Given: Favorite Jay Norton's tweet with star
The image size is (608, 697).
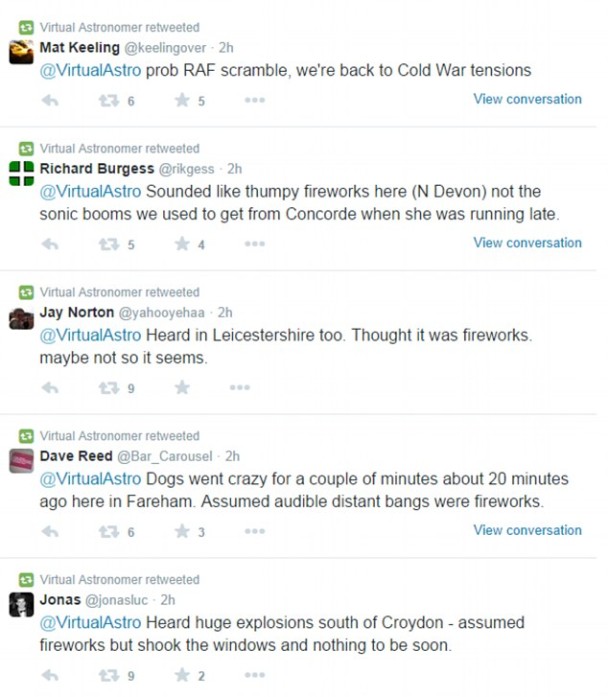Looking at the screenshot, I should coord(182,388).
